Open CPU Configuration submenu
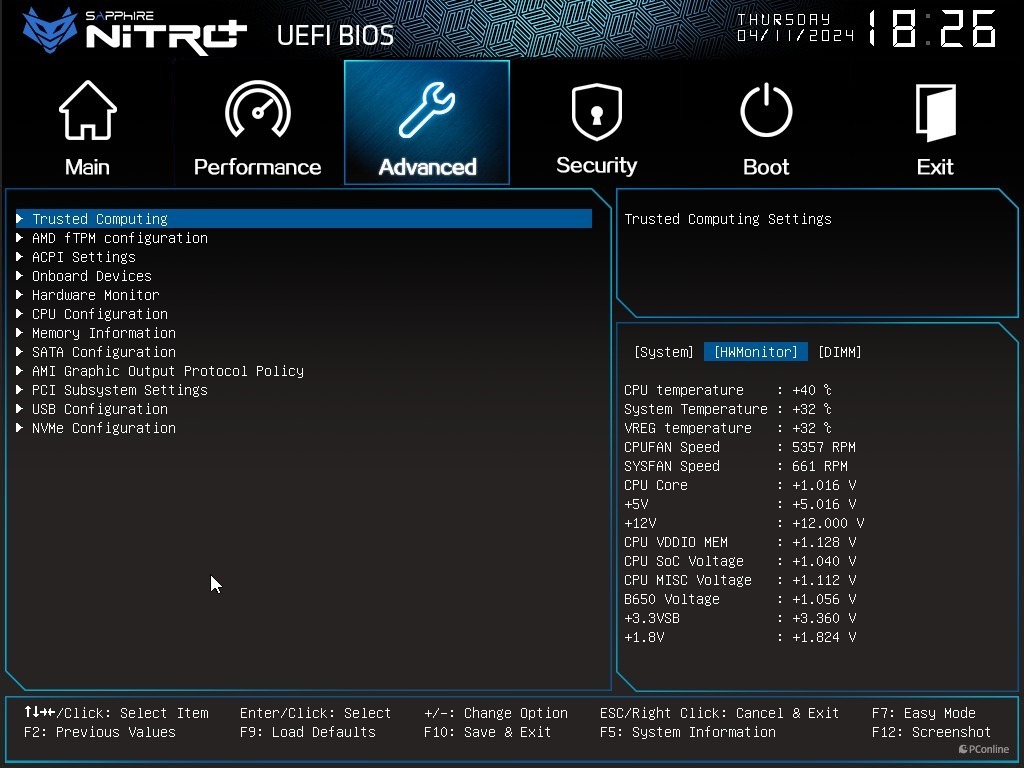The height and width of the screenshot is (768, 1024). (x=99, y=314)
